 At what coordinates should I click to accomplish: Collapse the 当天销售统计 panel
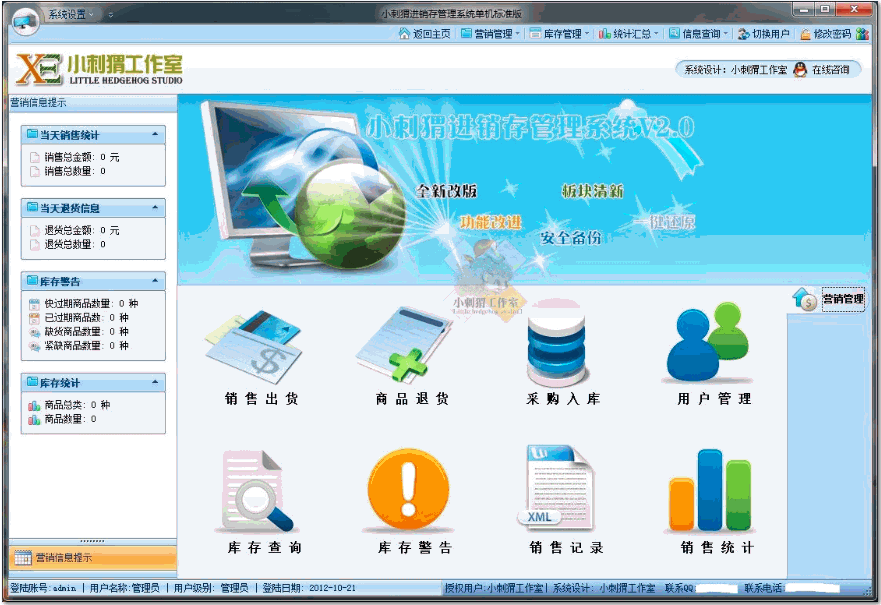coord(154,134)
